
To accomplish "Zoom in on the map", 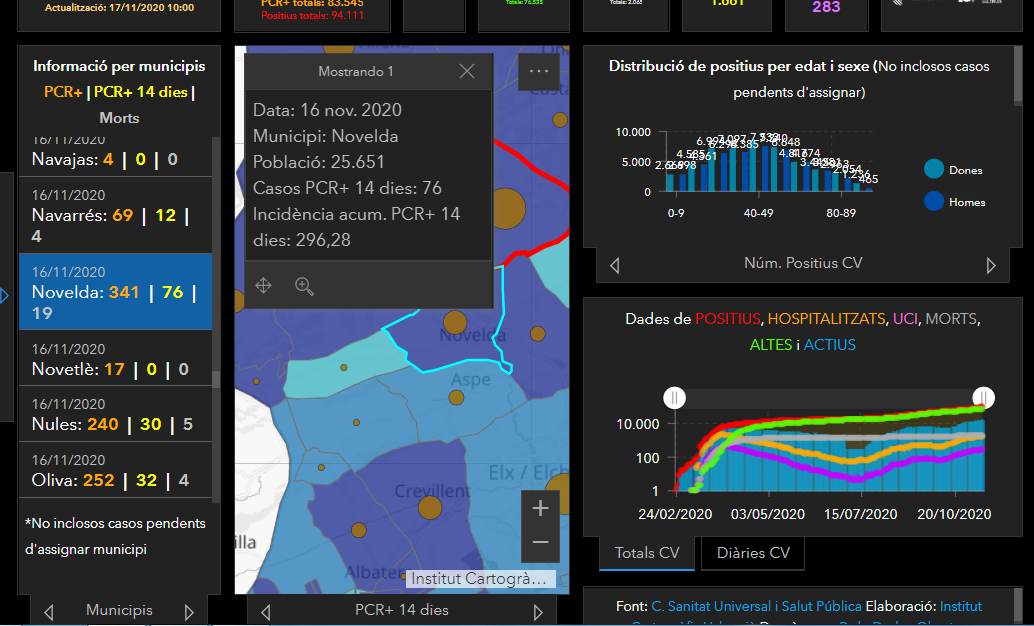I will [x=540, y=508].
